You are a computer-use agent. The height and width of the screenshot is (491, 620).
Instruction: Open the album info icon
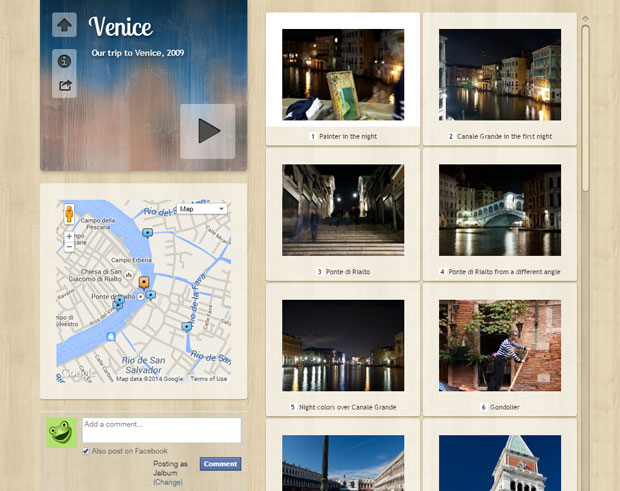[64, 61]
